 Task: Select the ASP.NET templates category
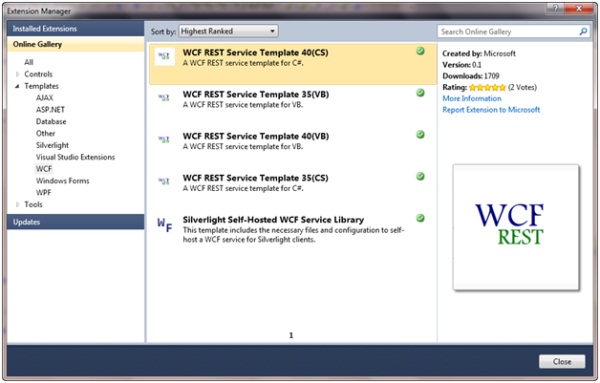(x=50, y=110)
